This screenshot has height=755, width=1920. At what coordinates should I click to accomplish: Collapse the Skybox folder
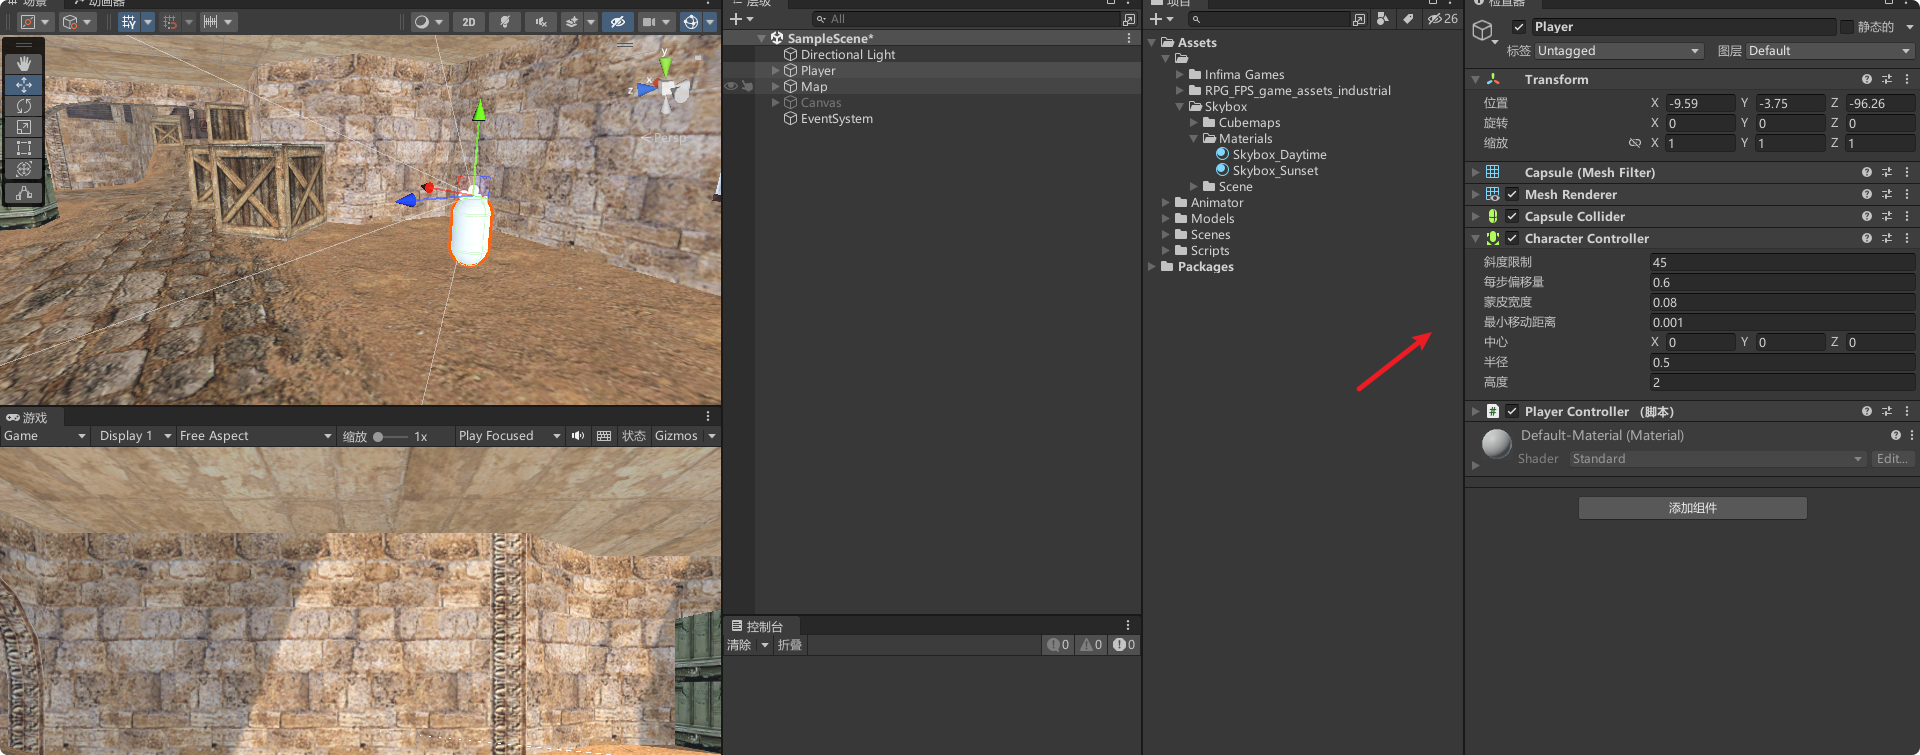pyautogui.click(x=1180, y=106)
